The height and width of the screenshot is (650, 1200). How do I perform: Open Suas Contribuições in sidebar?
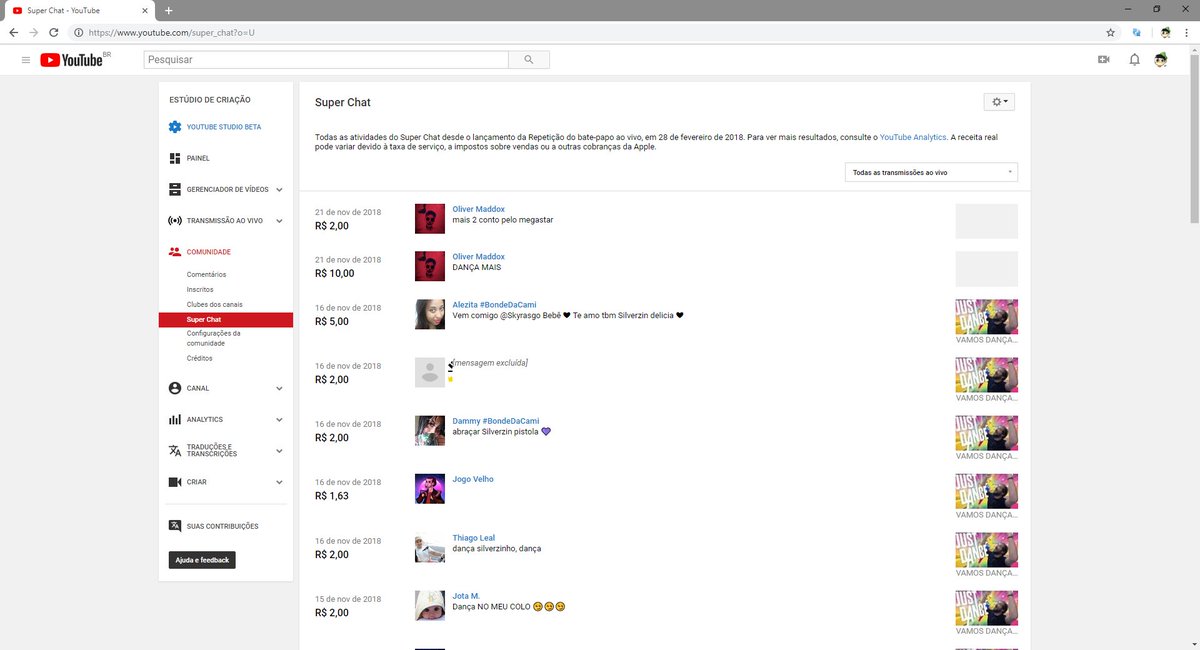[x=222, y=526]
